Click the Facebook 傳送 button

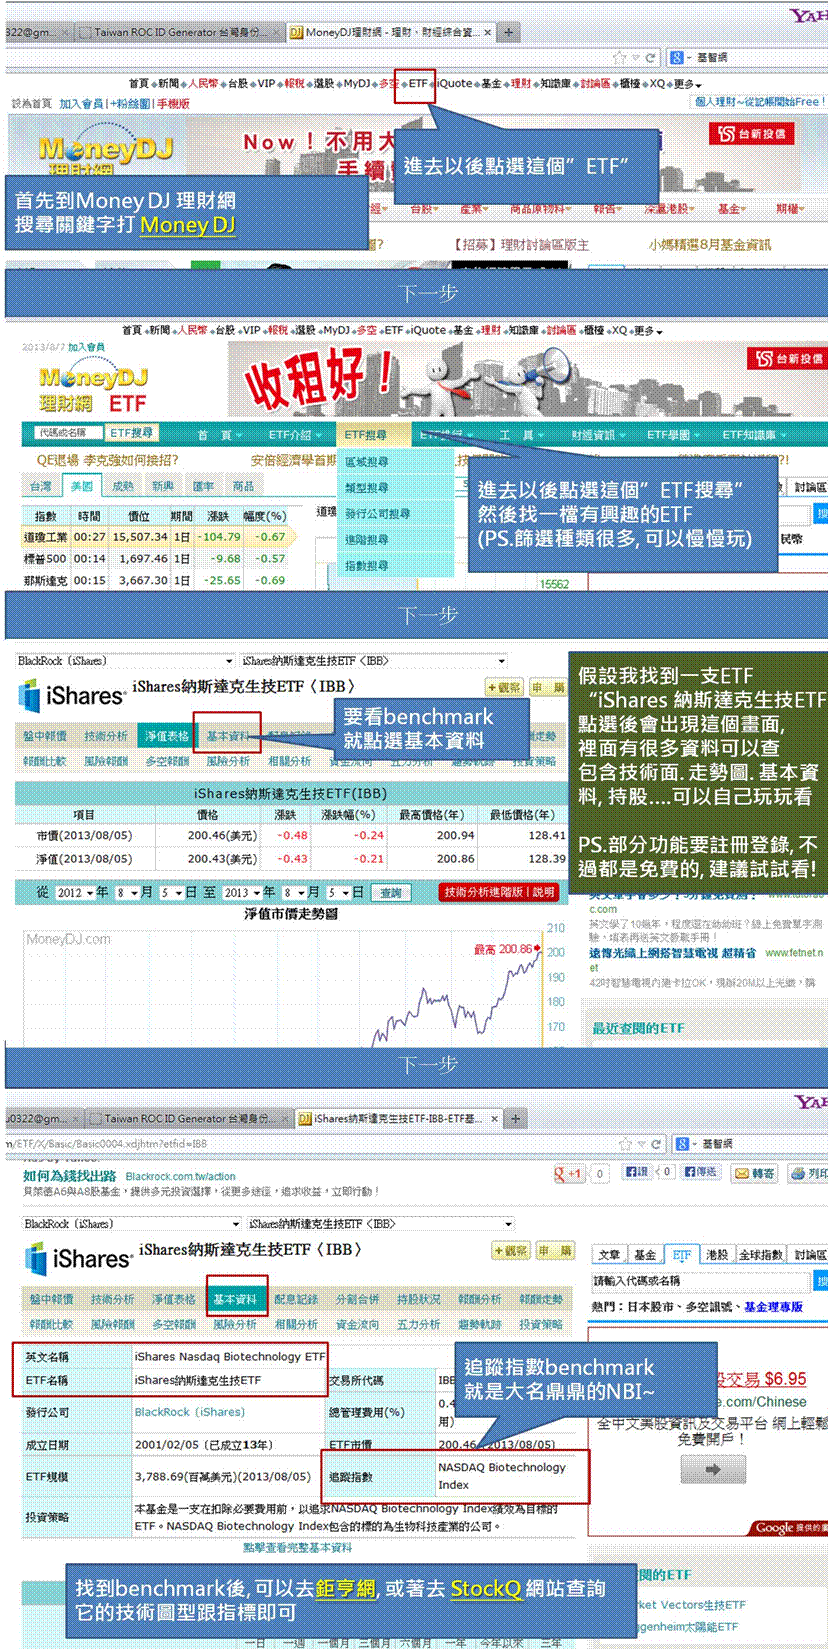tap(701, 1172)
